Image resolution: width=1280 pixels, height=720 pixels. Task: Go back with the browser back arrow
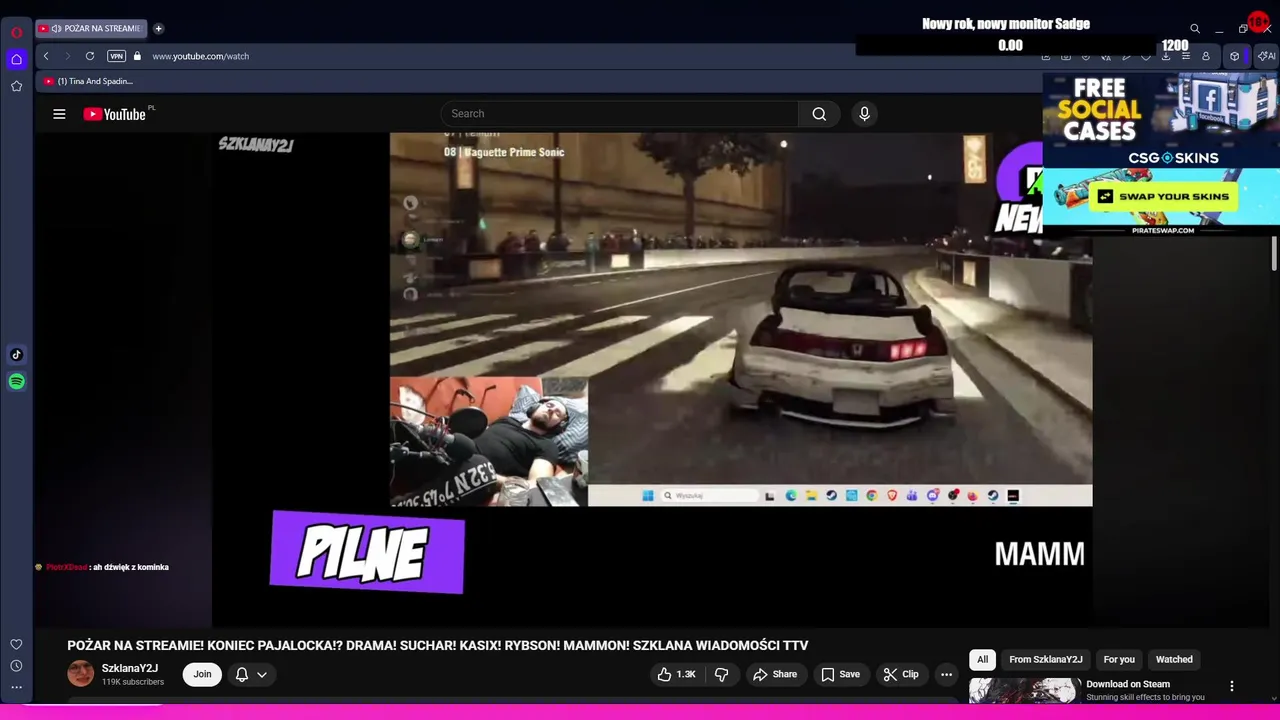pos(46,56)
